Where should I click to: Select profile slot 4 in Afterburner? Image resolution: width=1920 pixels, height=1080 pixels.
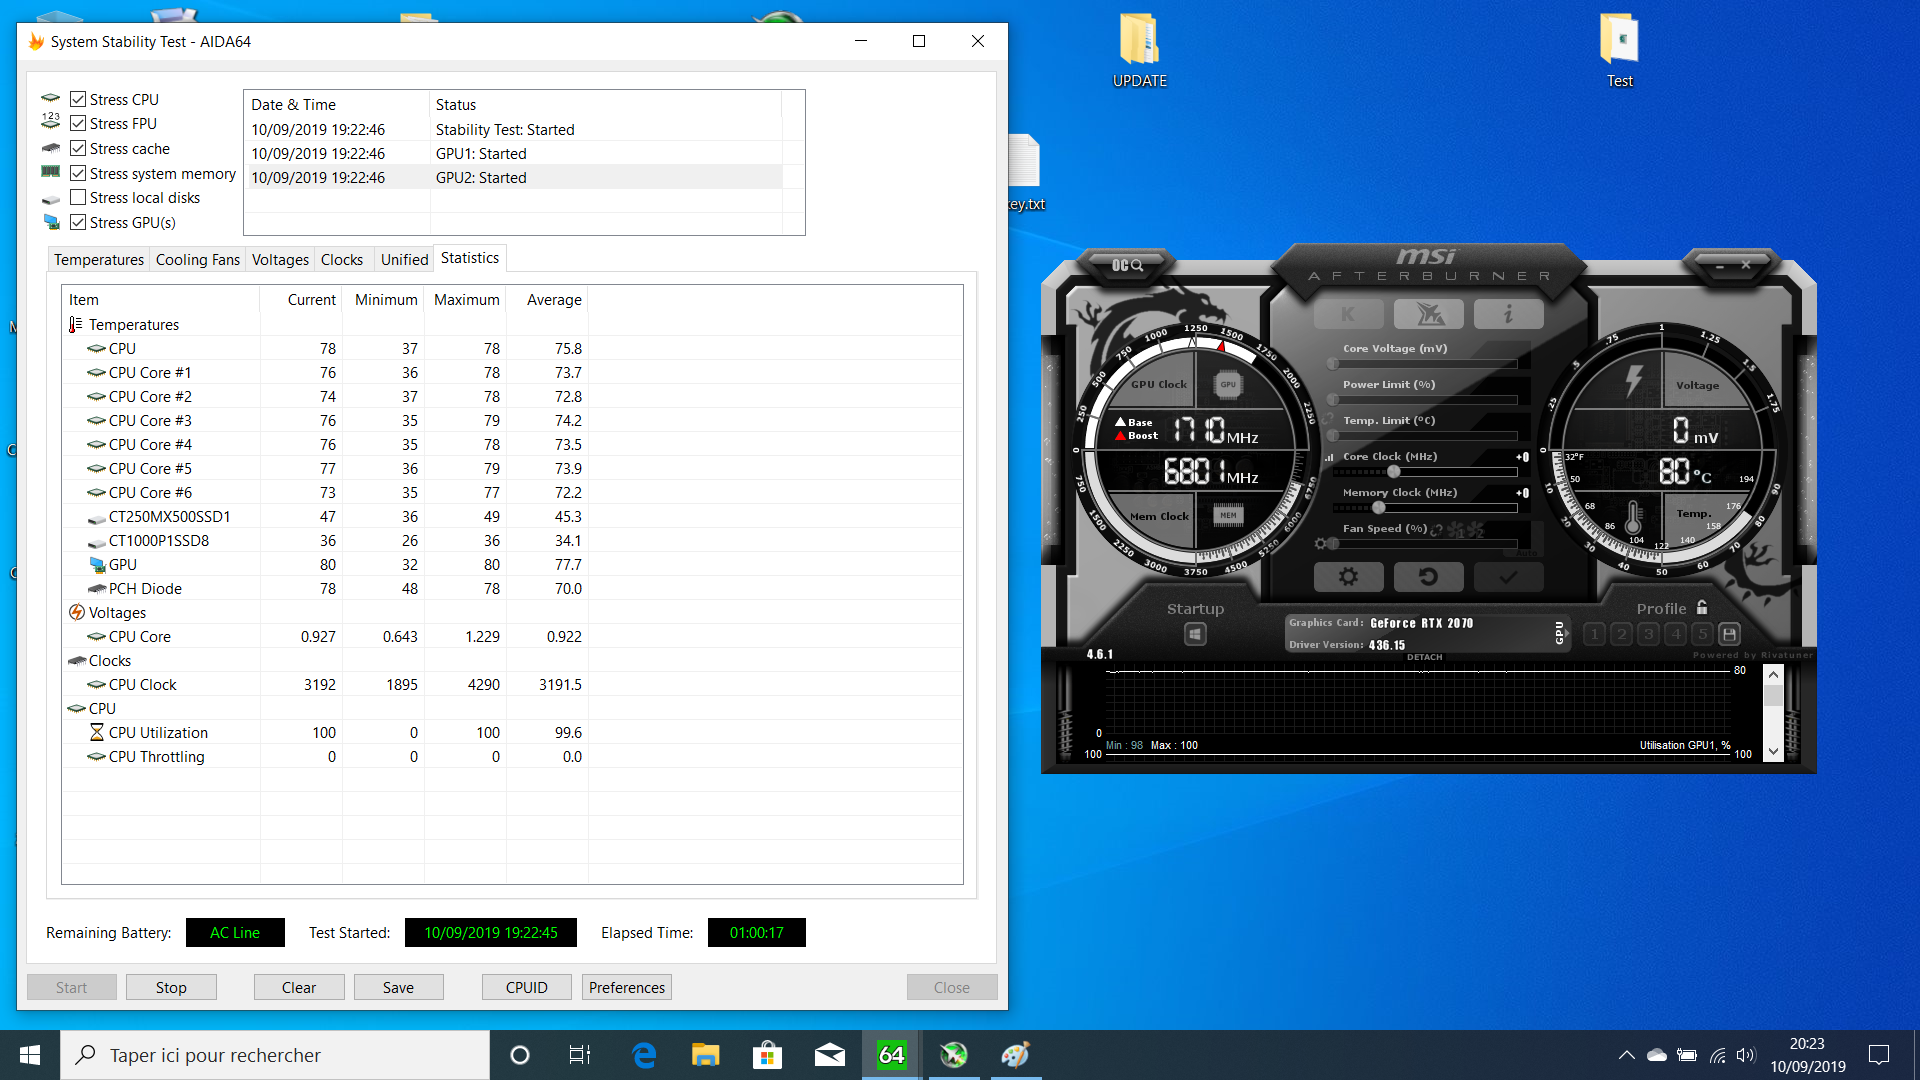click(x=1676, y=634)
